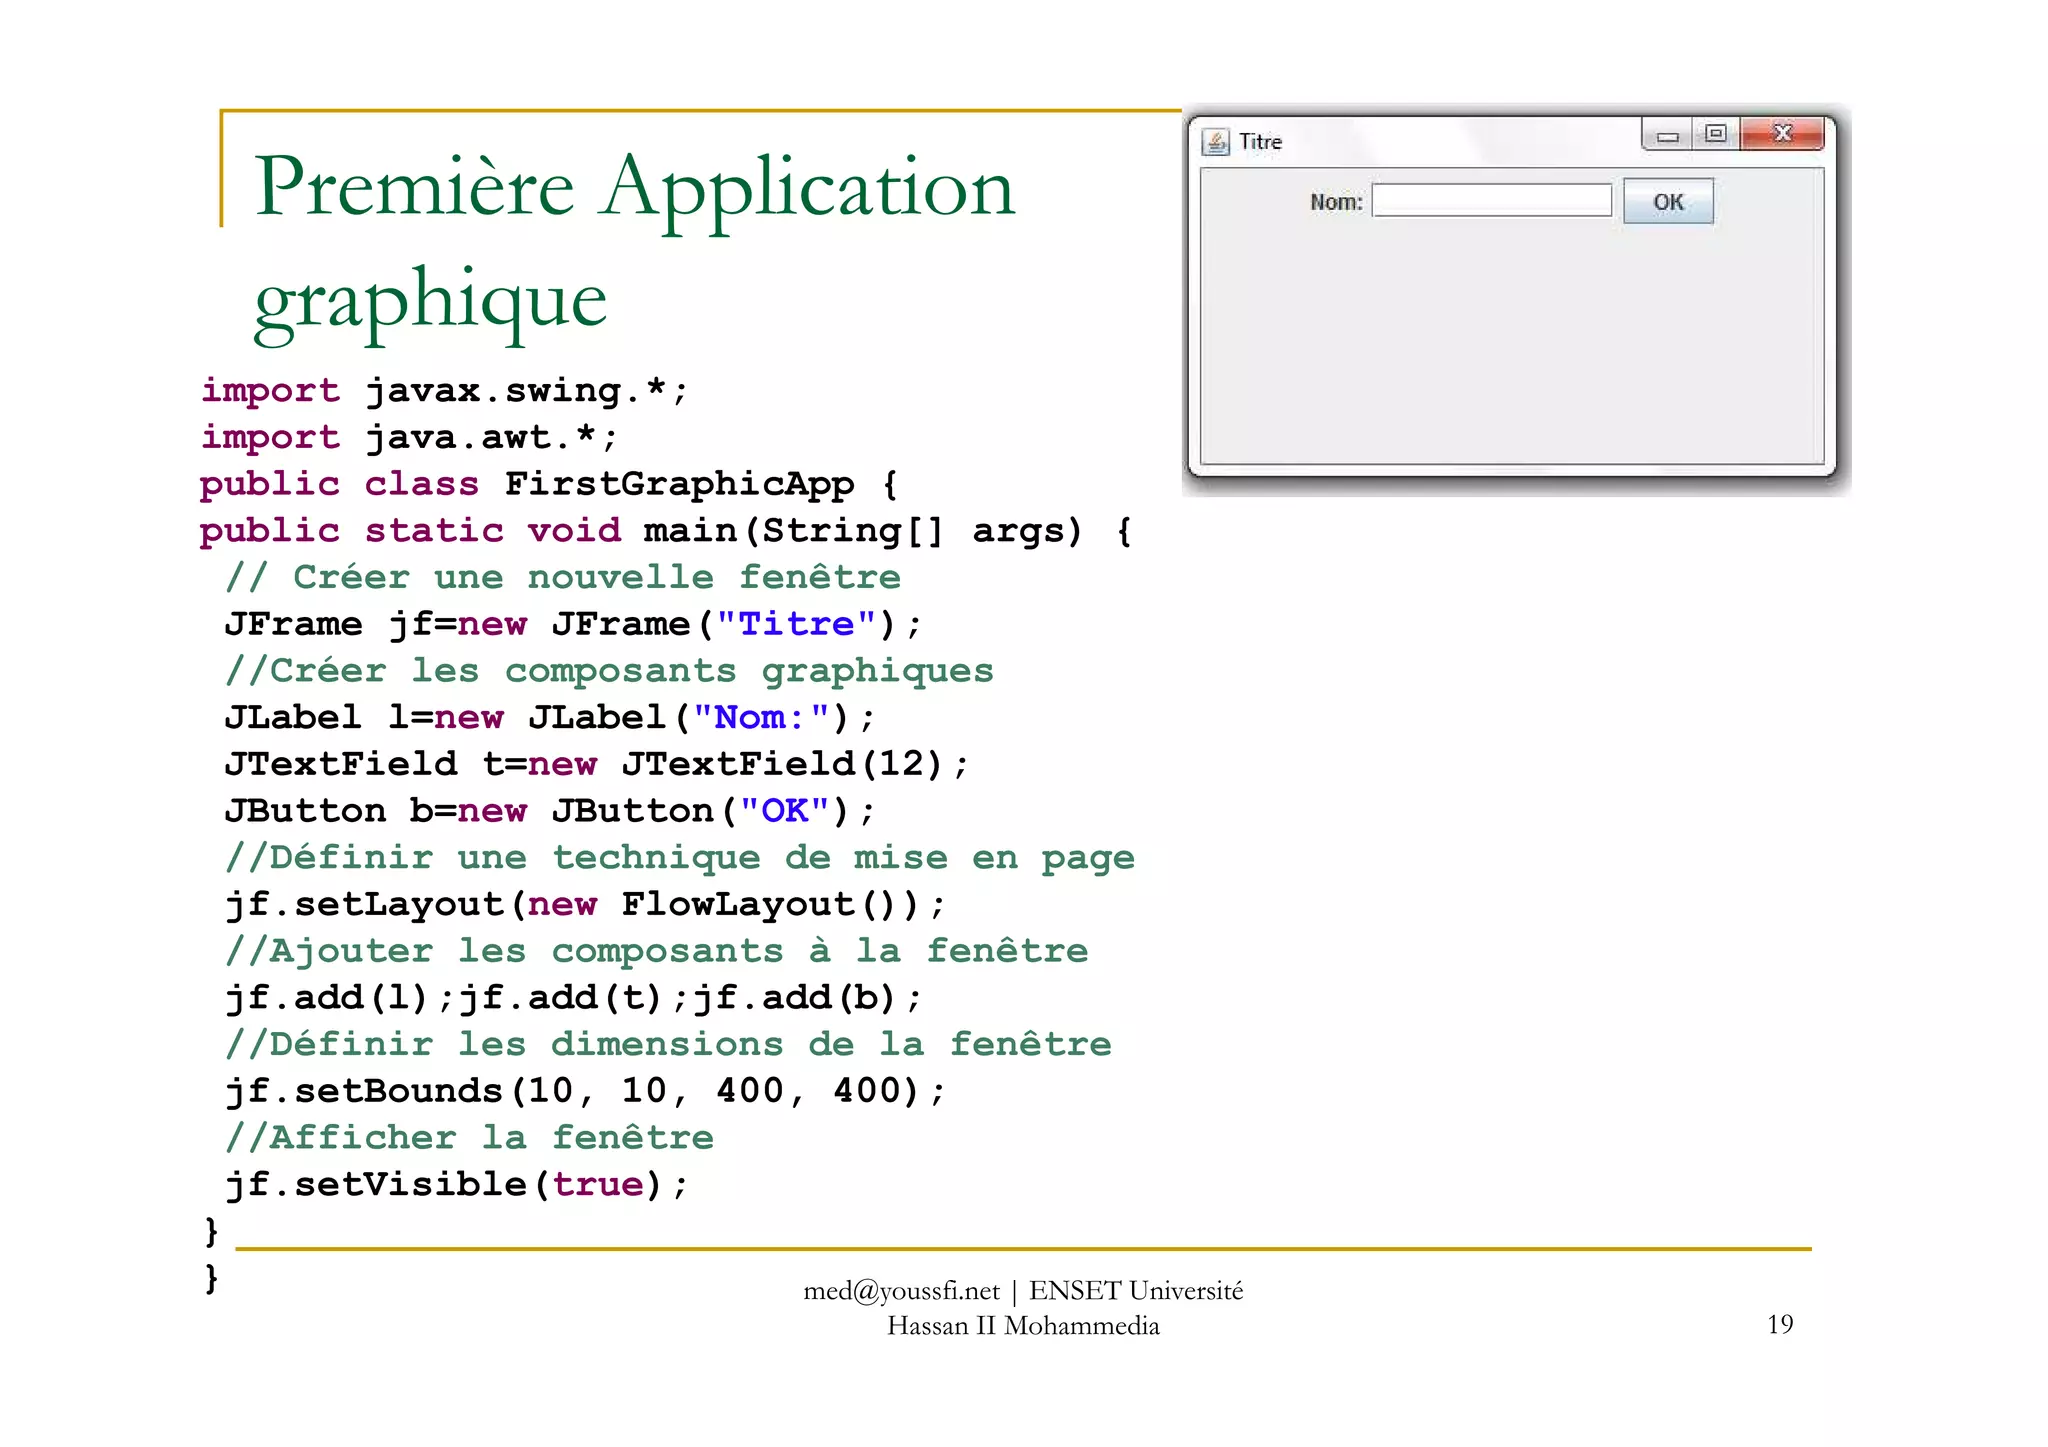Image resolution: width=2048 pixels, height=1447 pixels.
Task: Click comment '//Définir les dimensions de la fenêtre'
Action: tap(668, 1044)
